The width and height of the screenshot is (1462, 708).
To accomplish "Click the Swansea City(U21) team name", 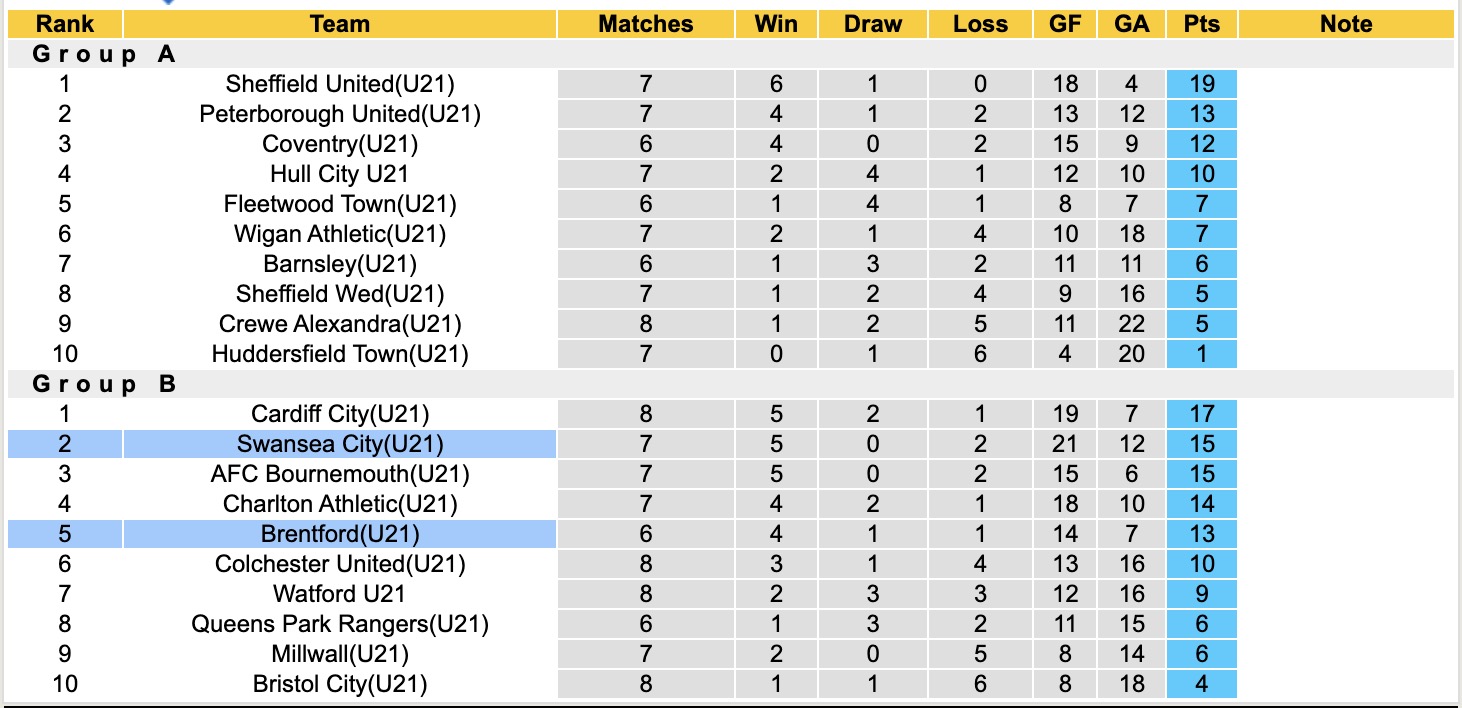I will click(x=340, y=444).
